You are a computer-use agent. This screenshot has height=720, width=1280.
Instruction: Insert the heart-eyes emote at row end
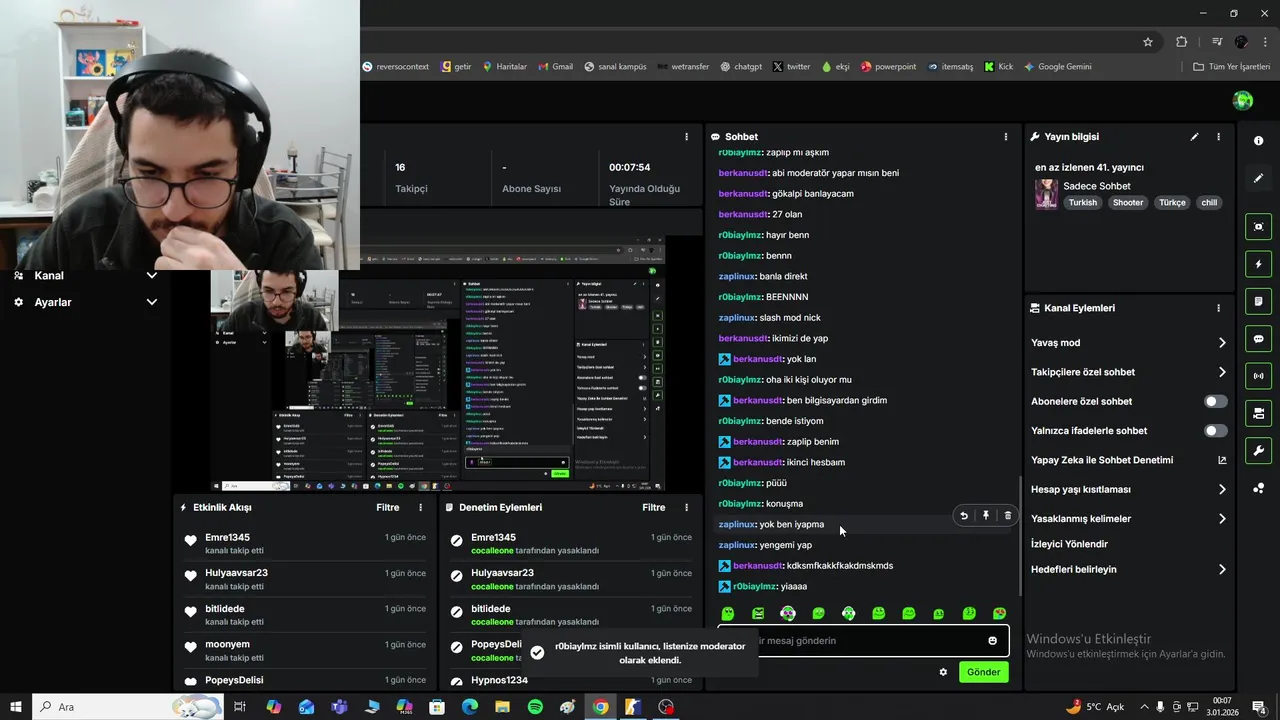coord(999,614)
